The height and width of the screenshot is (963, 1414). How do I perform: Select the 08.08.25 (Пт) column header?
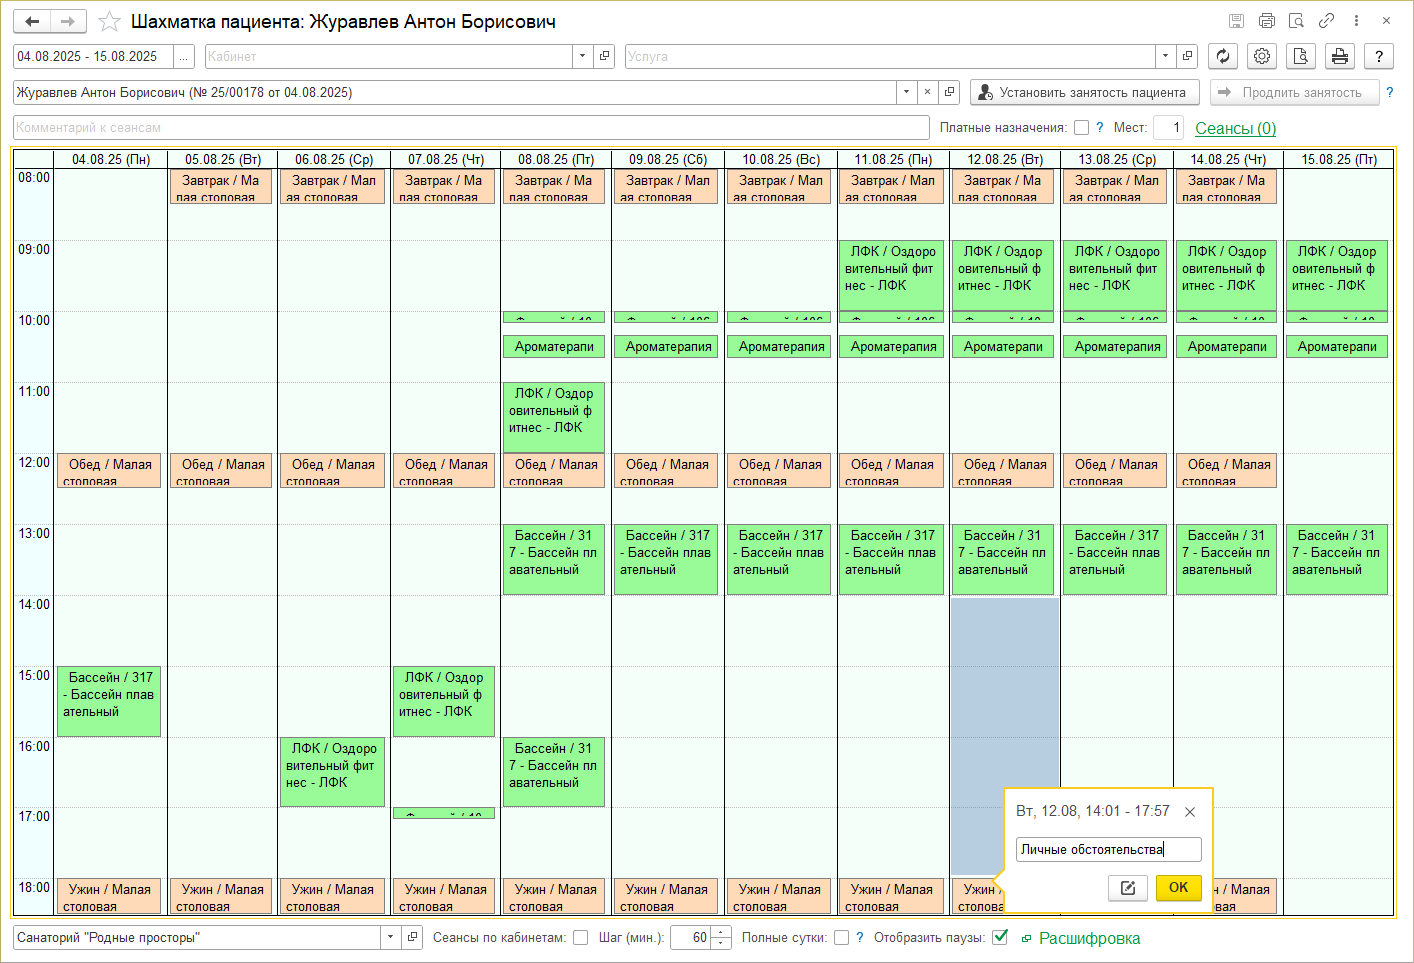tap(556, 159)
